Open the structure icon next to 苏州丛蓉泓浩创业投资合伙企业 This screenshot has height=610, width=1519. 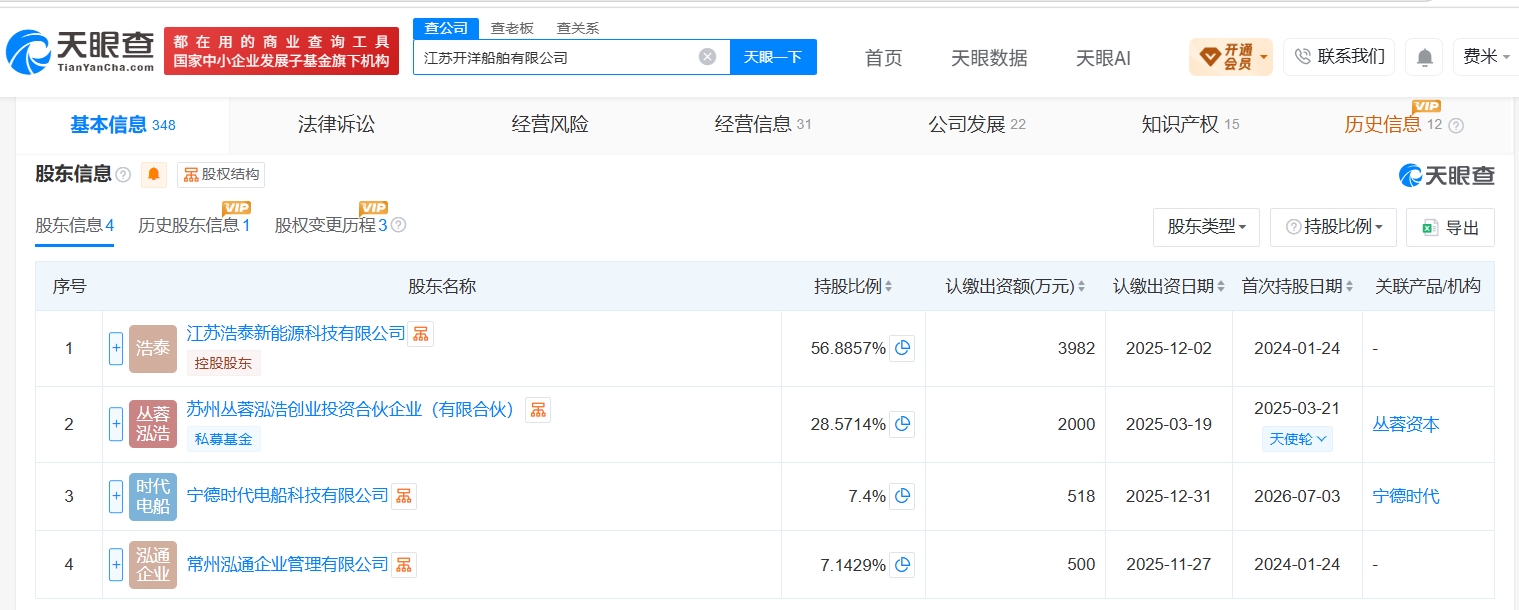538,409
